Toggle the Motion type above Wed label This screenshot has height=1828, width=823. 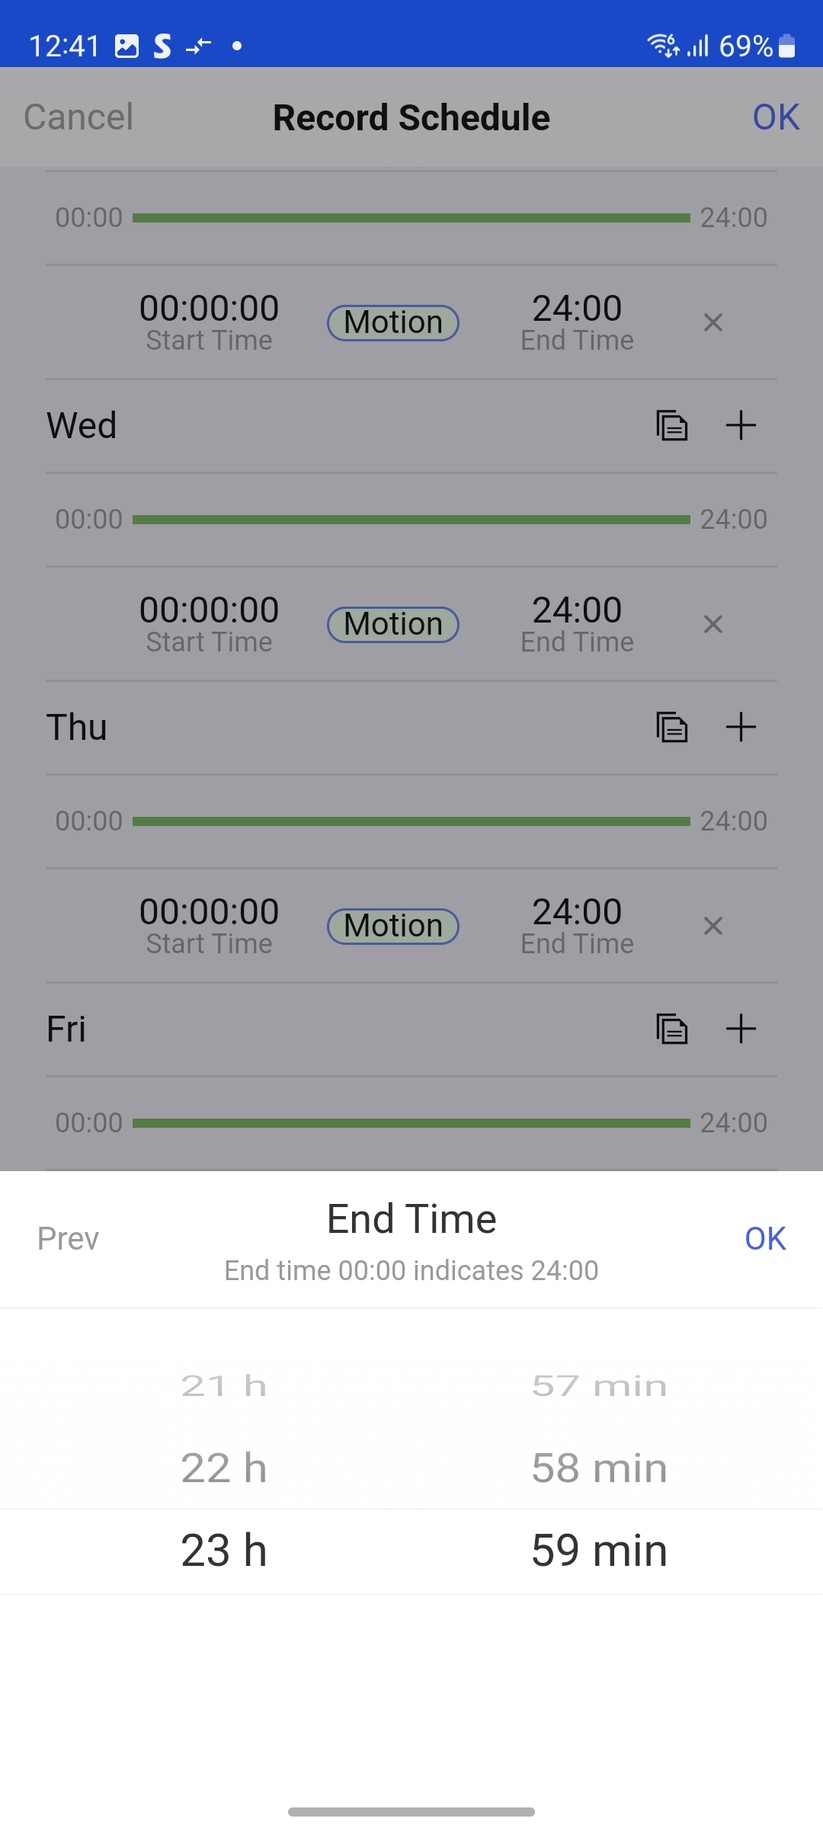tap(393, 322)
